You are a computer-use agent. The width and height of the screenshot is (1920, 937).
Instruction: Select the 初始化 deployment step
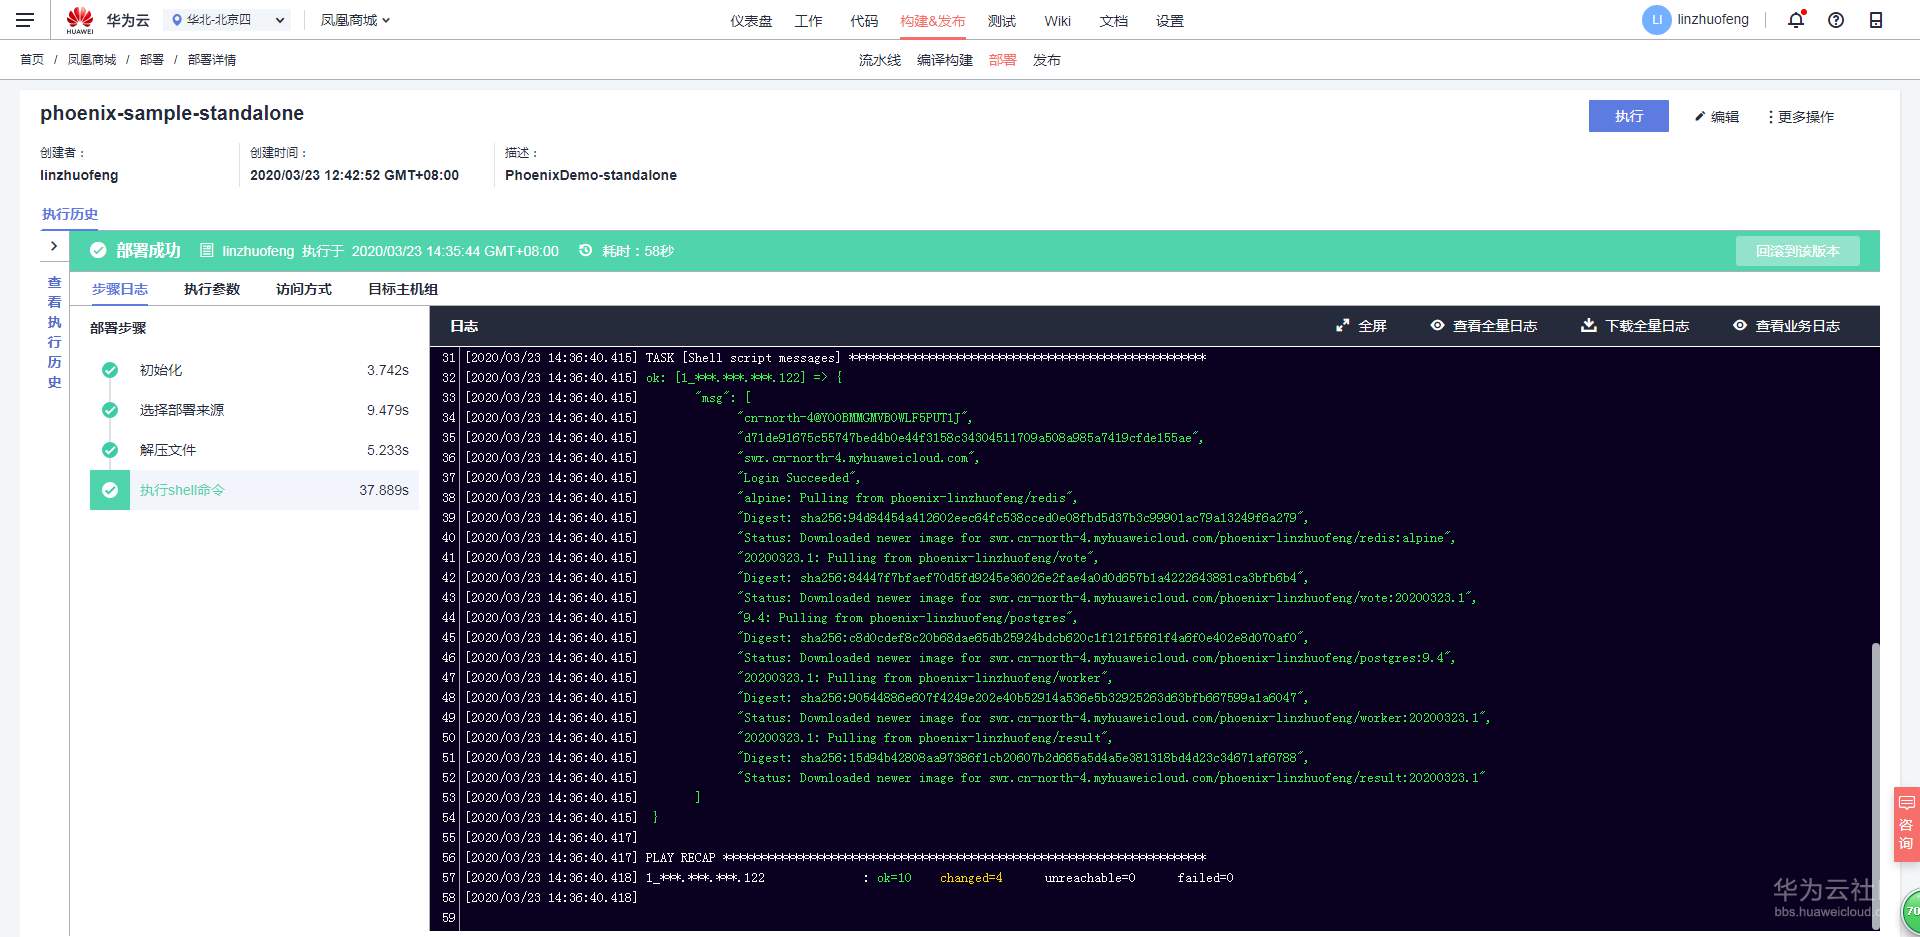click(x=254, y=370)
